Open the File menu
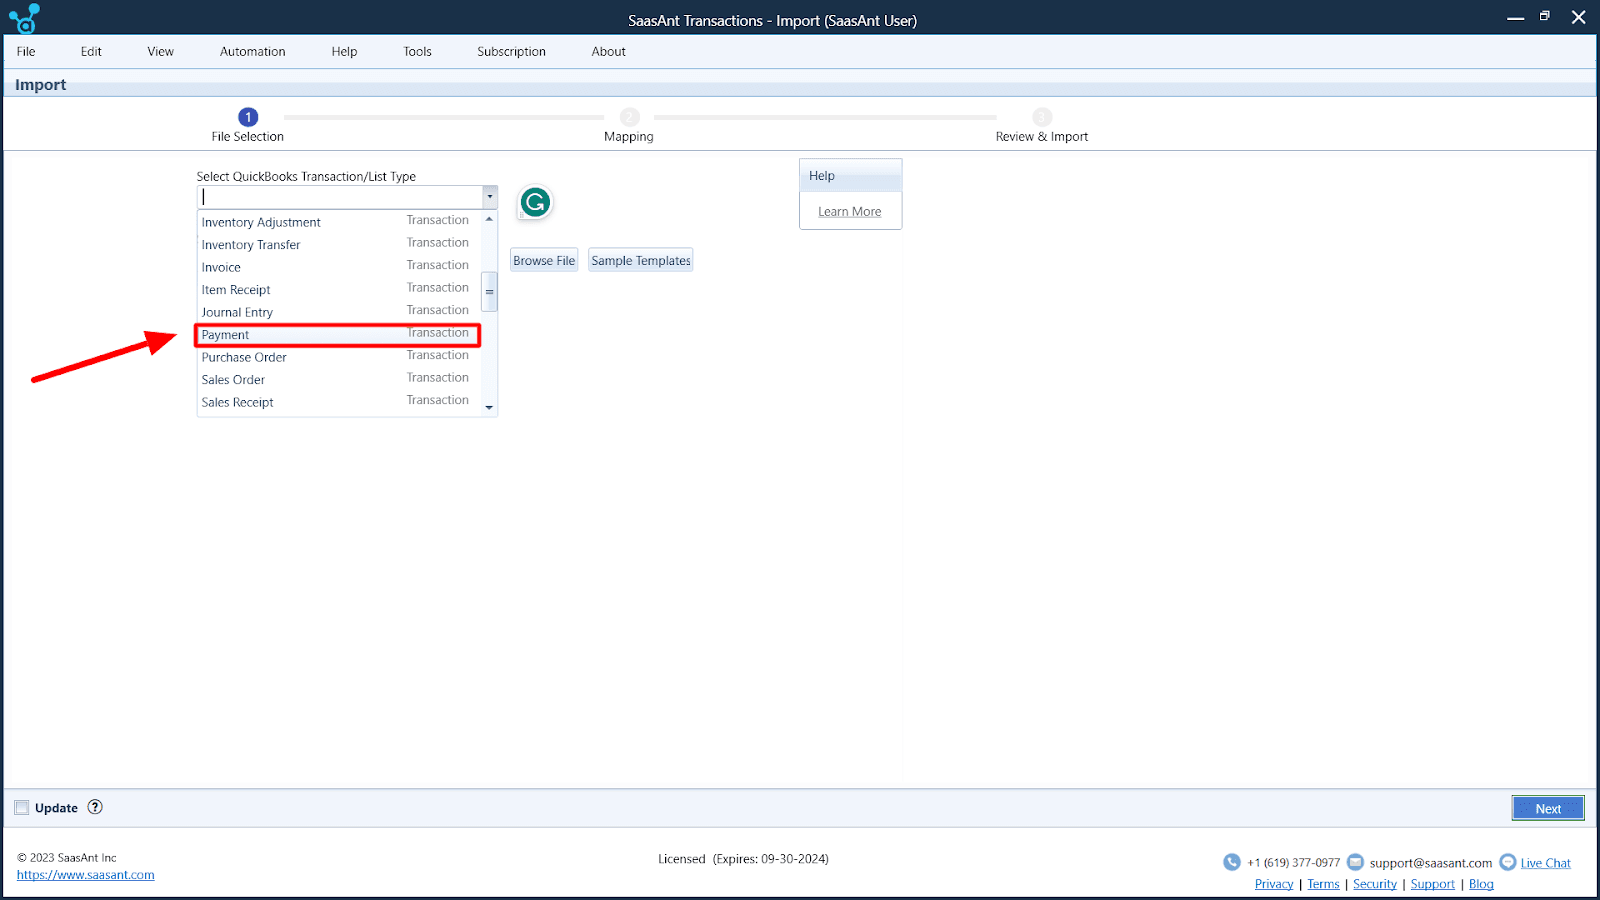The height and width of the screenshot is (900, 1600). point(26,51)
